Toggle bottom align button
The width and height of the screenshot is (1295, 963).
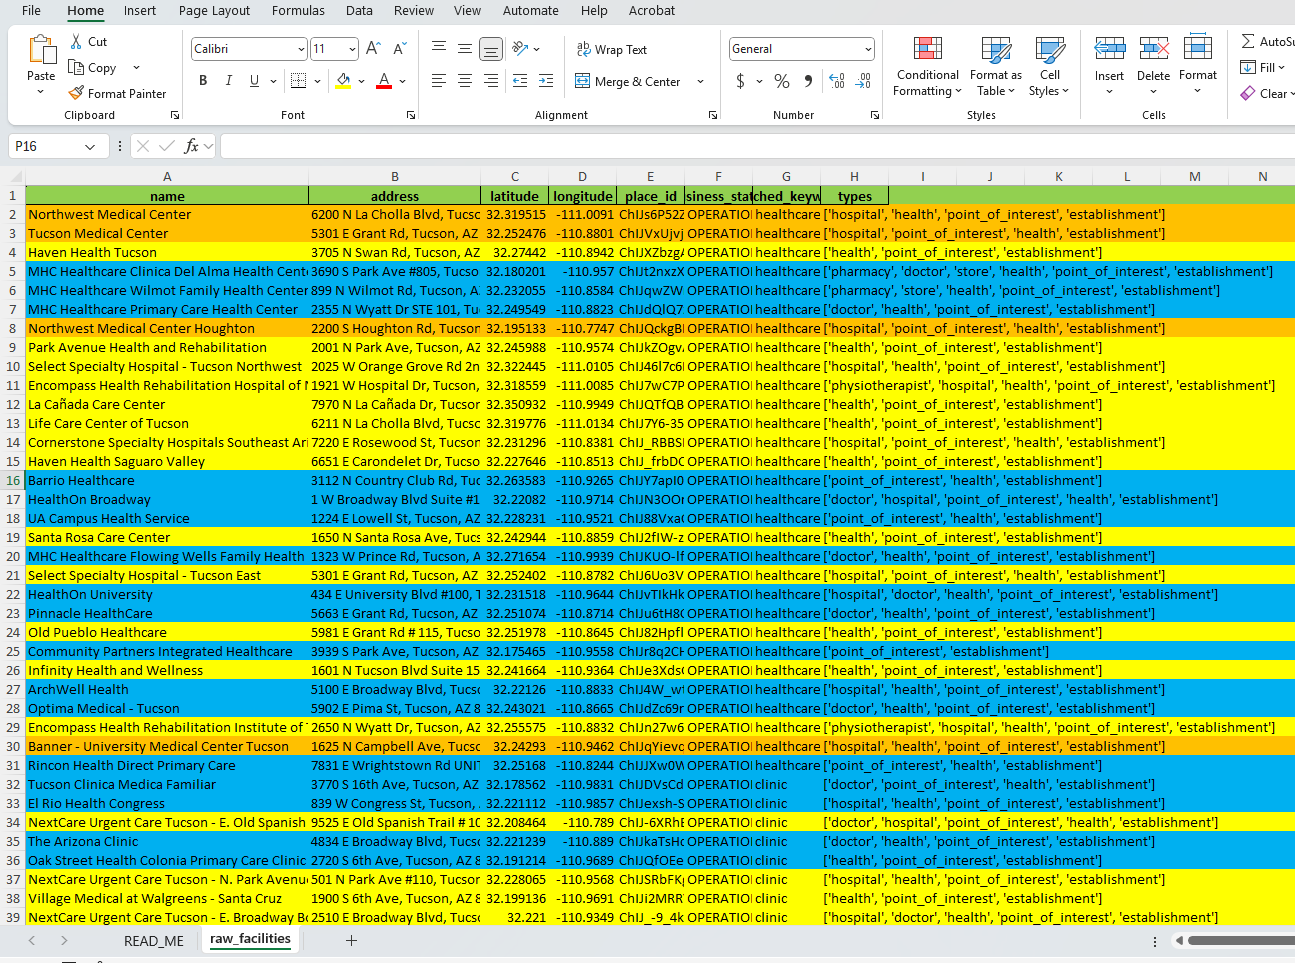click(x=491, y=48)
